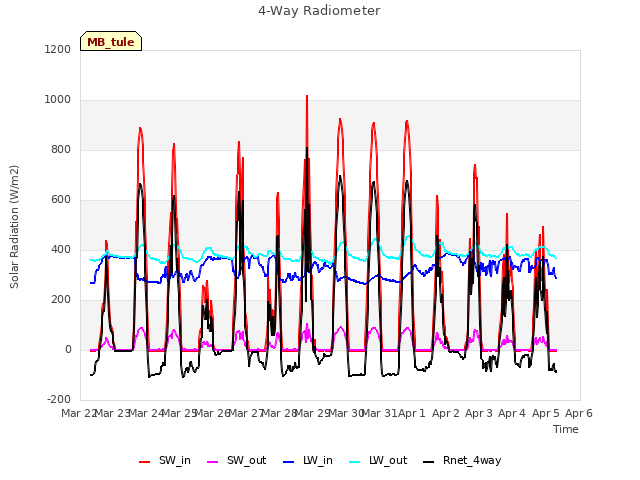Image resolution: width=640 pixels, height=480 pixels.
Task: Toggle Rnet_4way series in legend
Action: point(462,461)
